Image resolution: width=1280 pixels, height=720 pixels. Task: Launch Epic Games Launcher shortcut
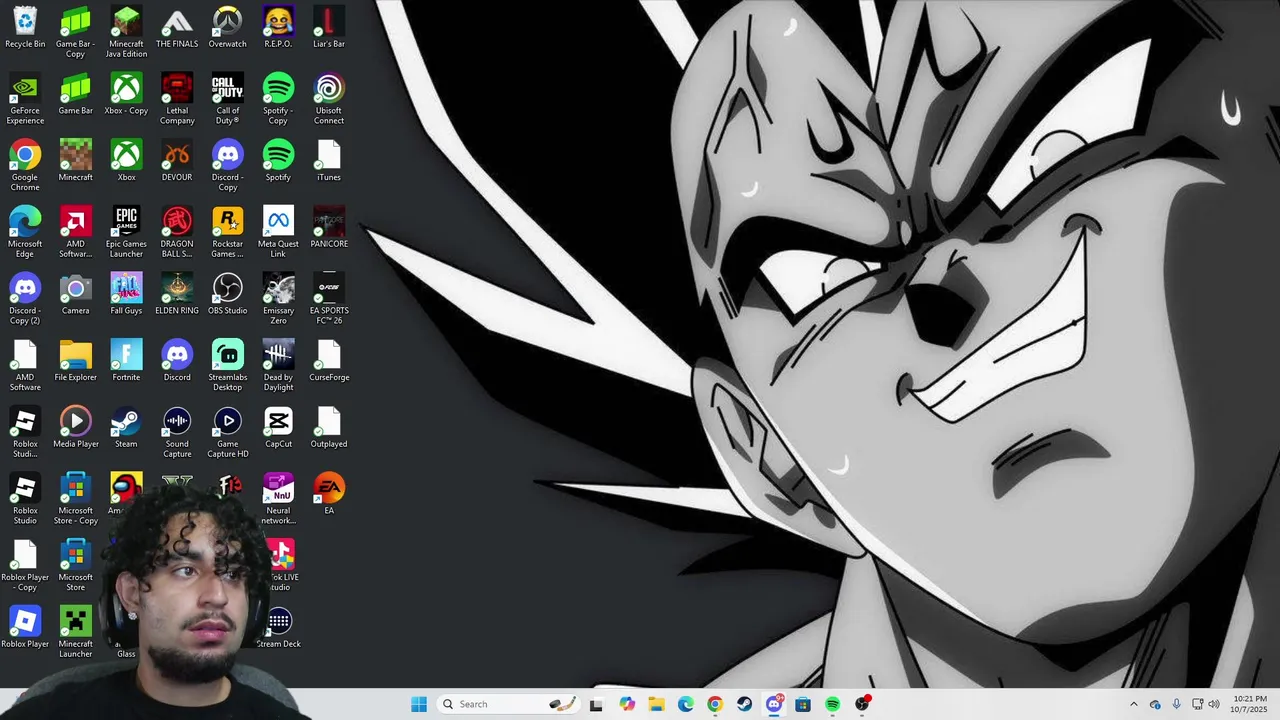pos(126,232)
